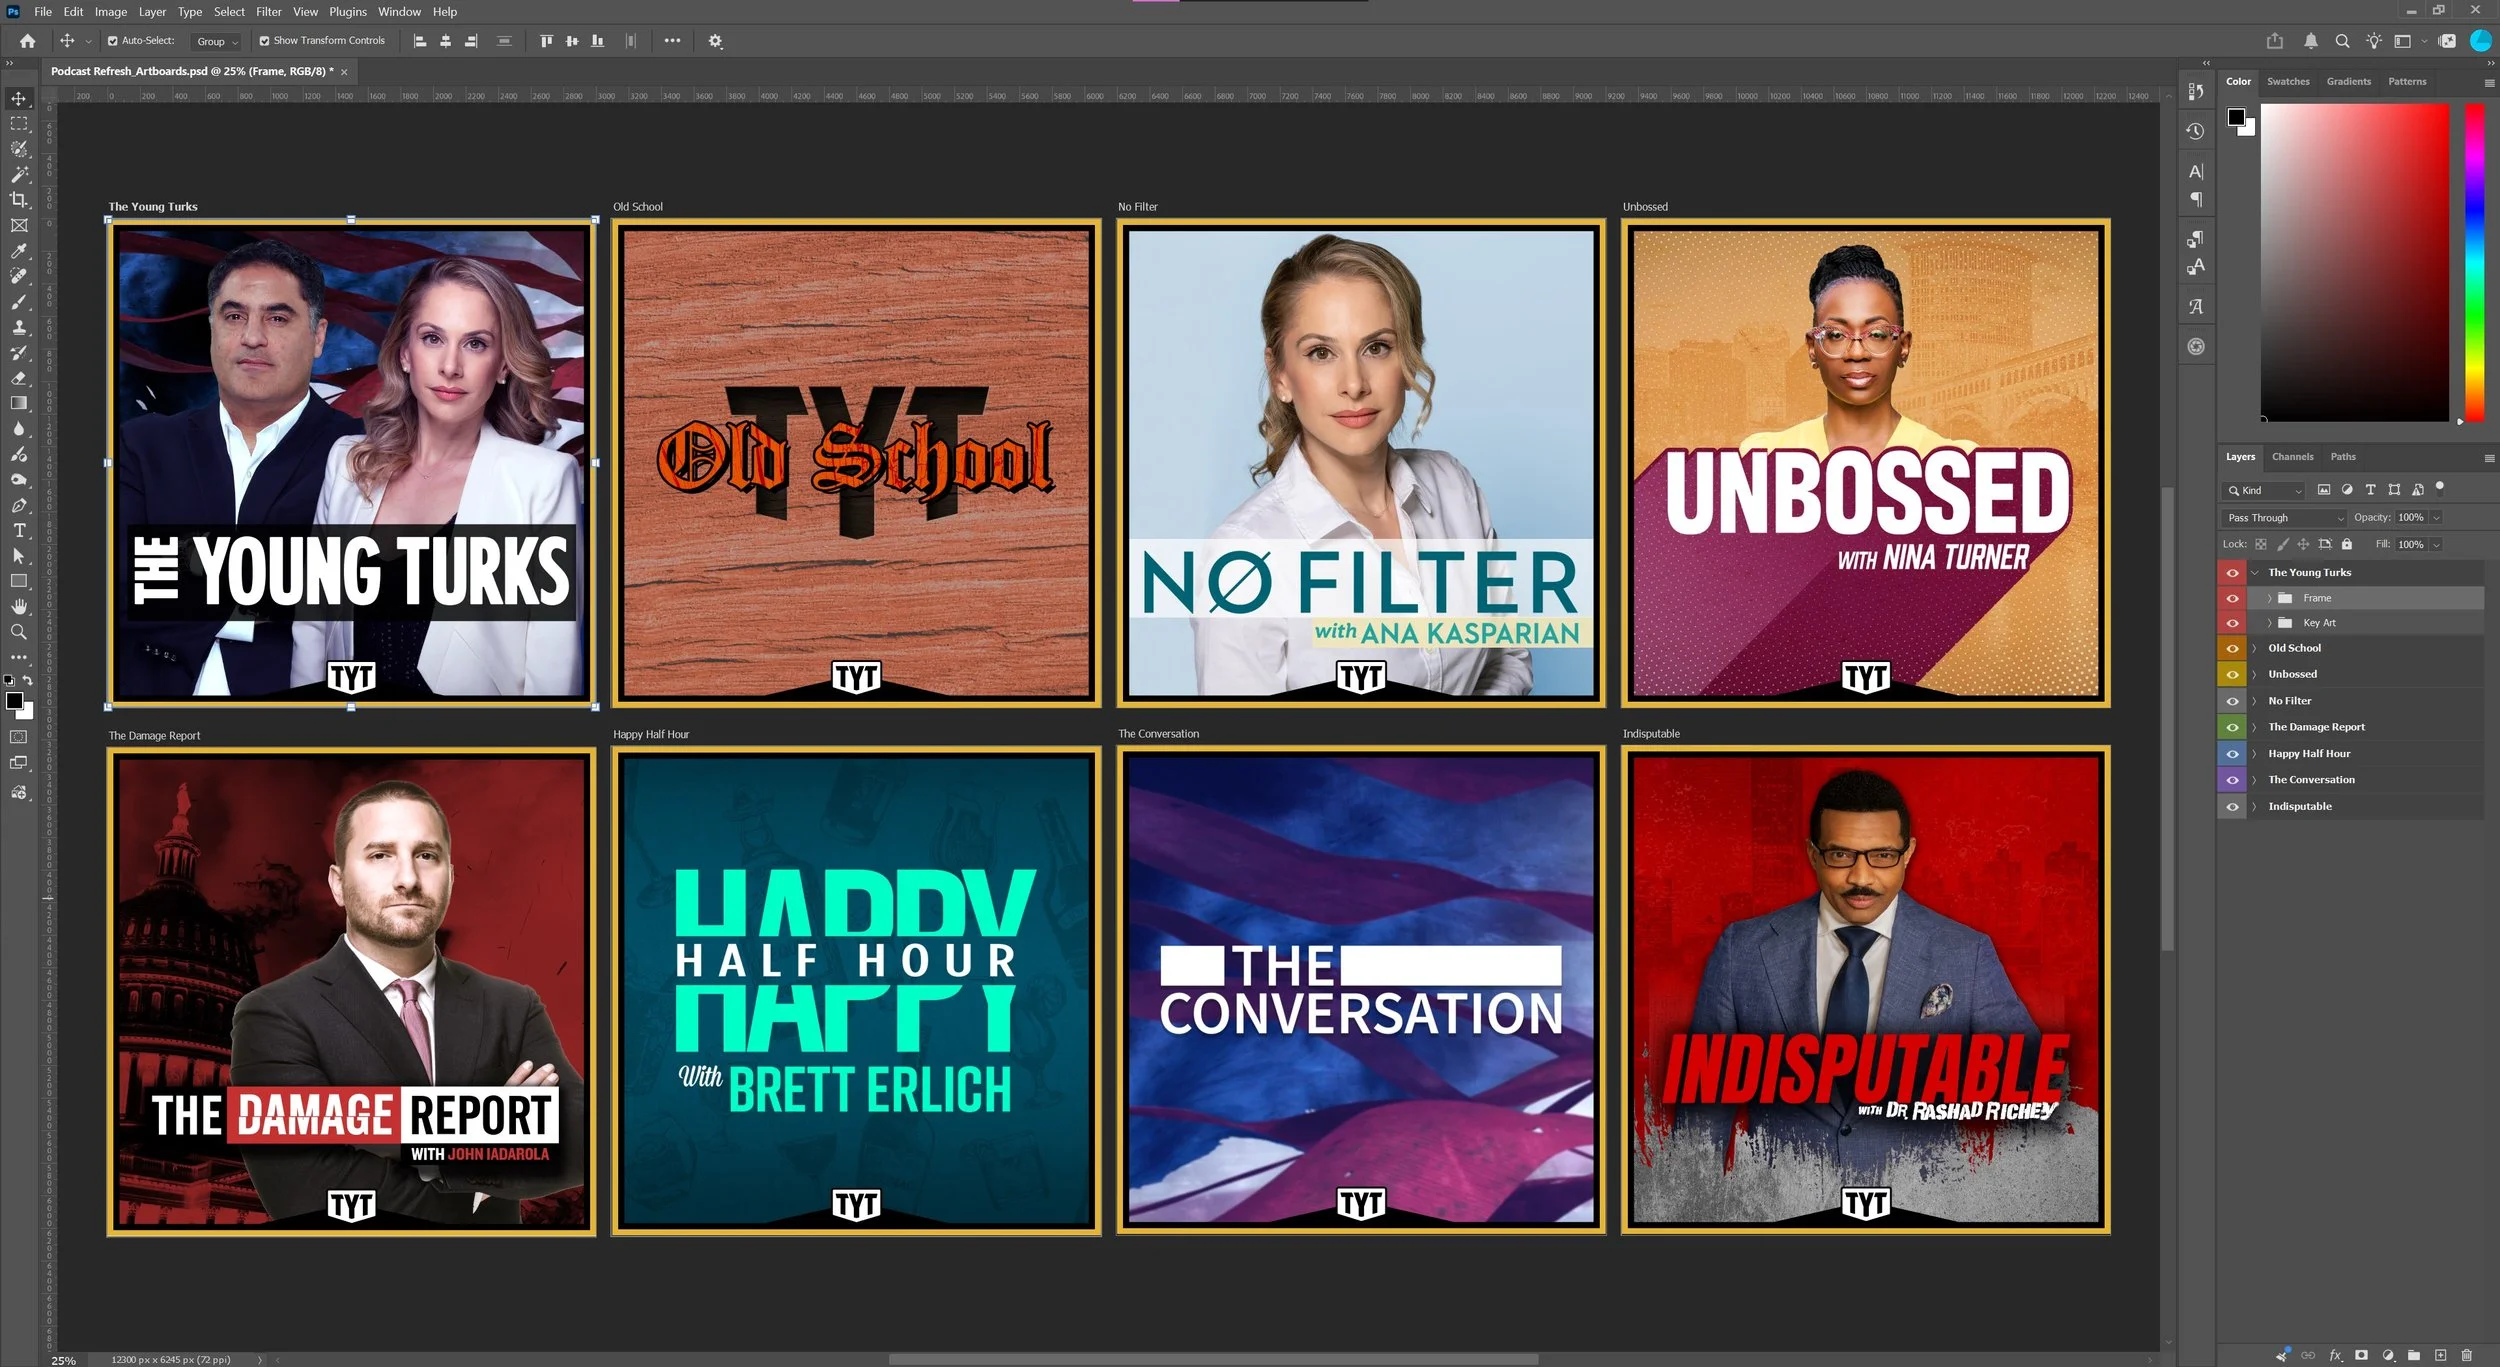Open options bar gear settings

715,41
